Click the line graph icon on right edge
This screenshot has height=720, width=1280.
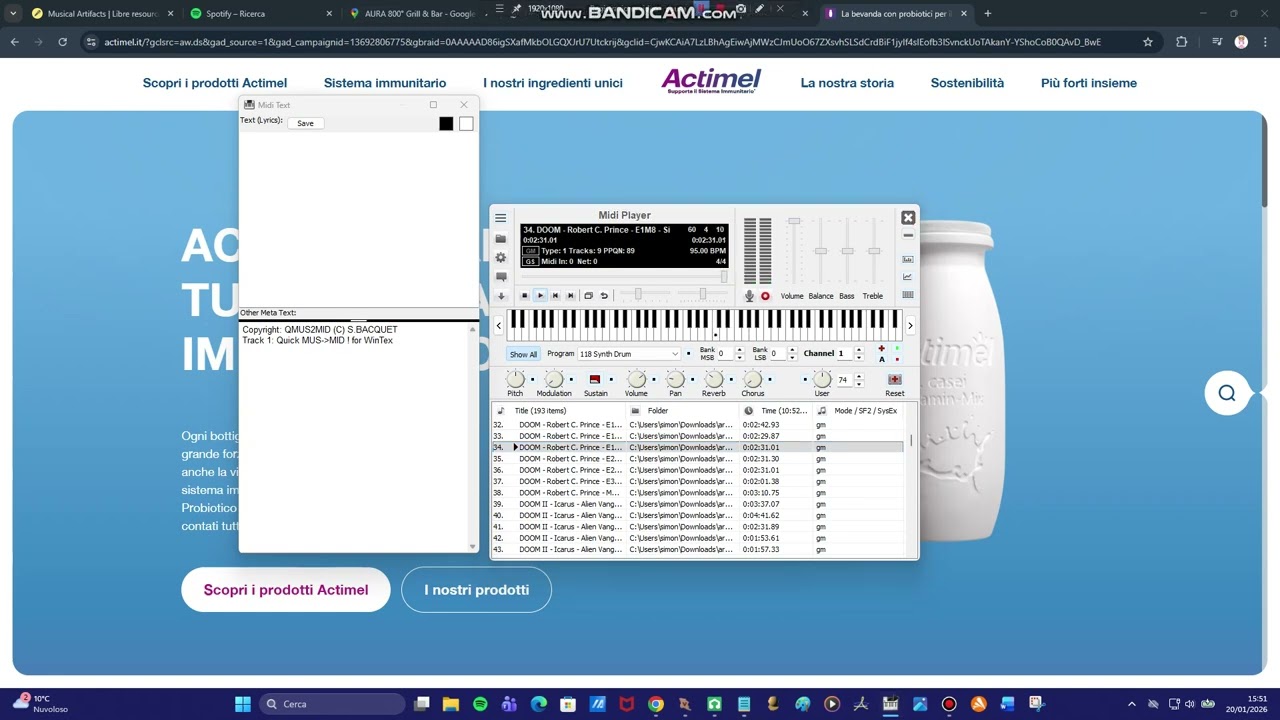907,277
